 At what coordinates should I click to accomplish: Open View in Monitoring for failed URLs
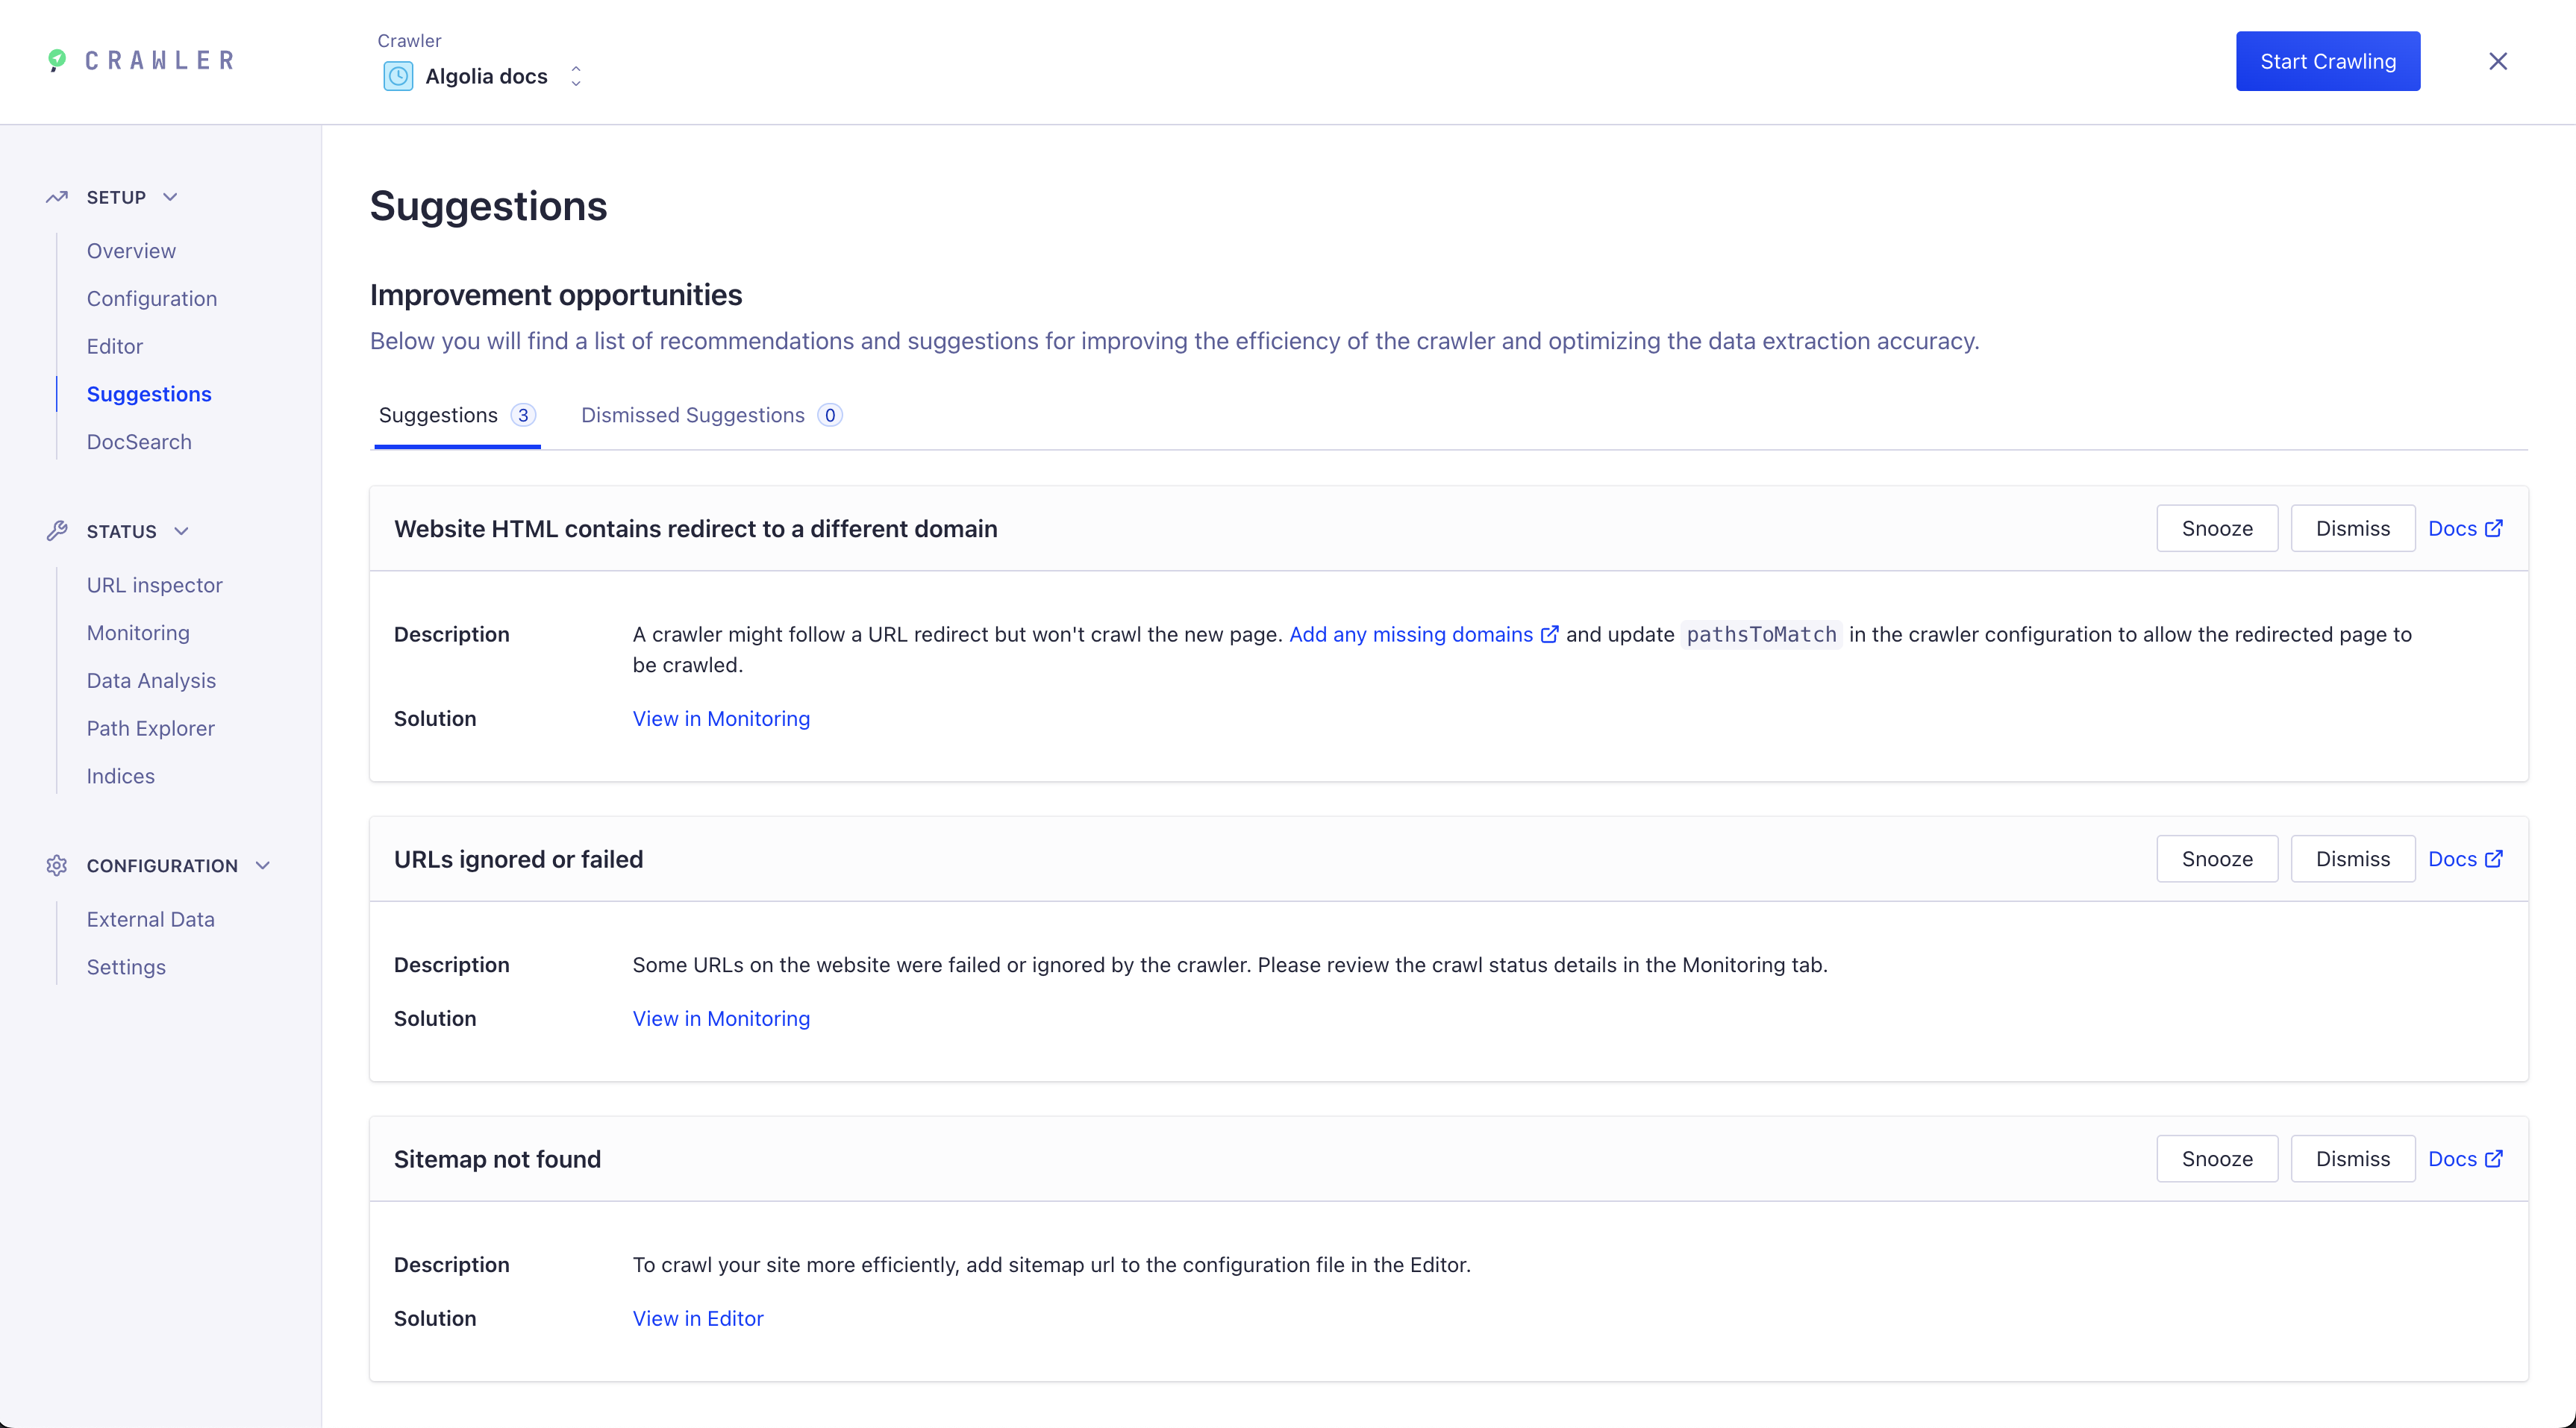point(721,1018)
